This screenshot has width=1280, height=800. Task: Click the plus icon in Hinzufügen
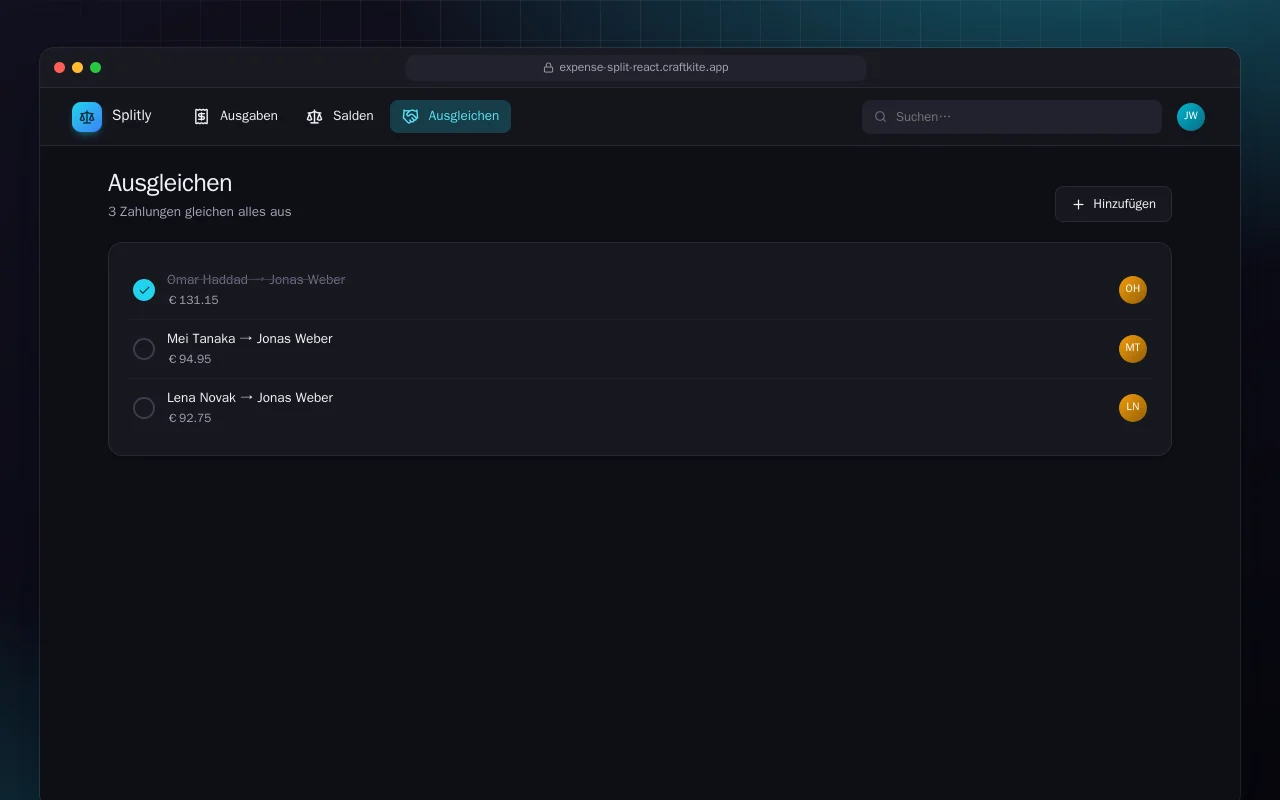1078,204
